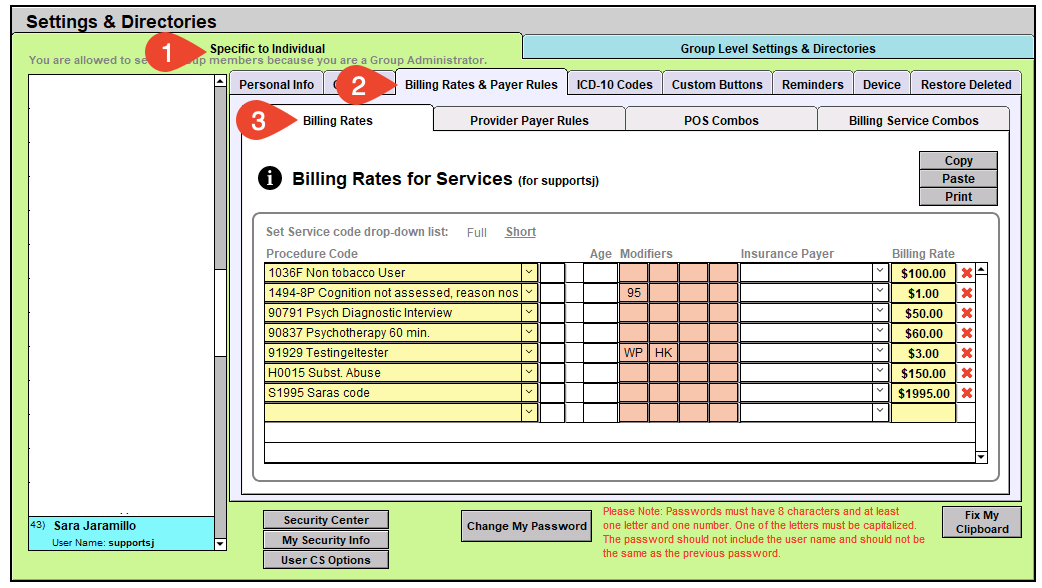Delete the H0015 Subst. Abuse row

tap(967, 373)
